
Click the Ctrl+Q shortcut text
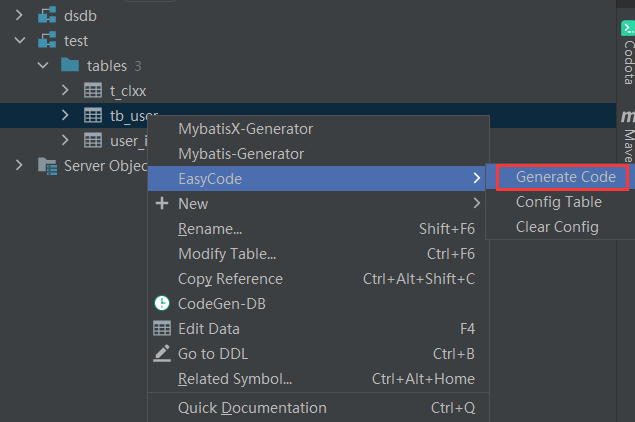coord(453,408)
